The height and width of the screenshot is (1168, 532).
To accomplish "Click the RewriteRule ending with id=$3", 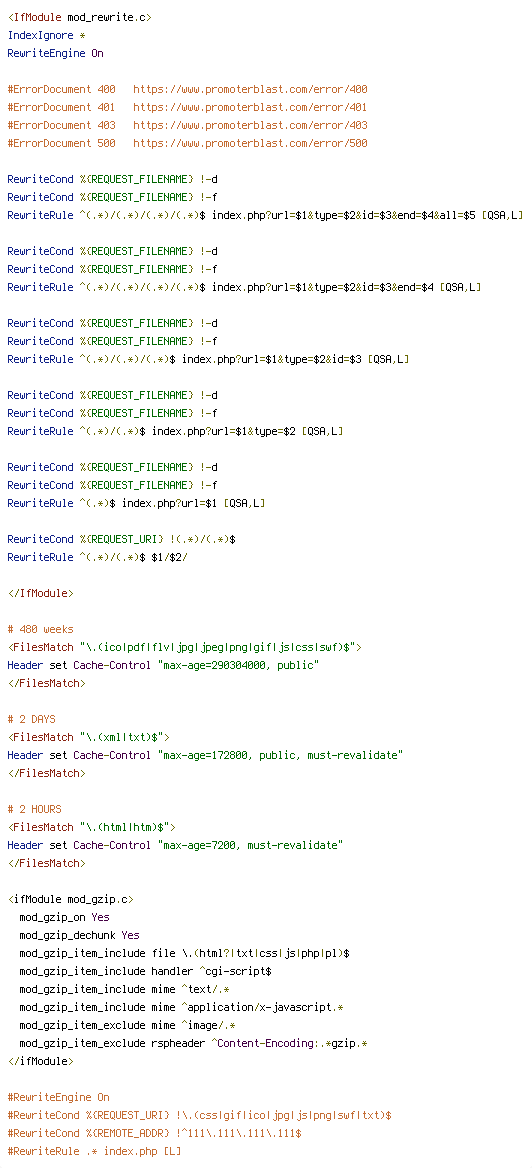I will [x=209, y=359].
